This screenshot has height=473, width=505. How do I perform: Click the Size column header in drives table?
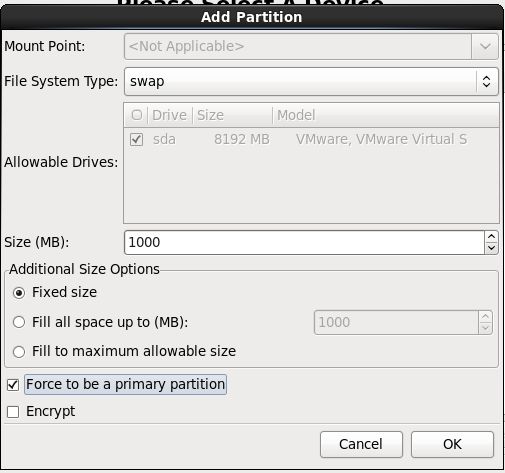click(232, 115)
